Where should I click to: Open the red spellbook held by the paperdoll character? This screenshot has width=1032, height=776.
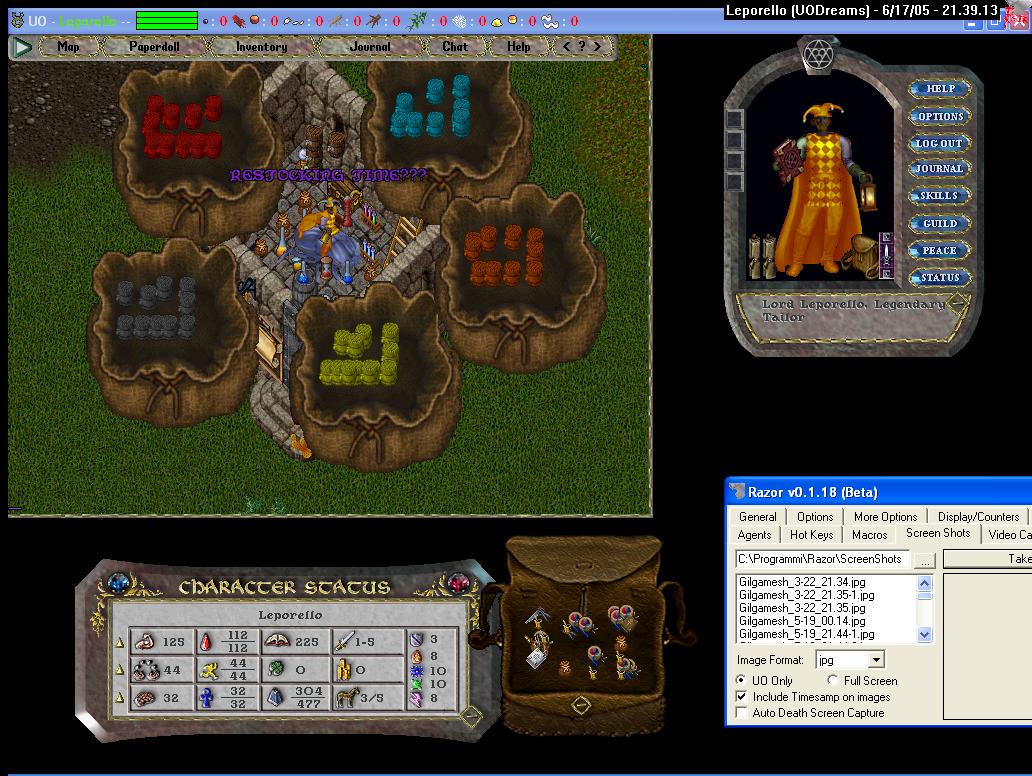pos(788,161)
